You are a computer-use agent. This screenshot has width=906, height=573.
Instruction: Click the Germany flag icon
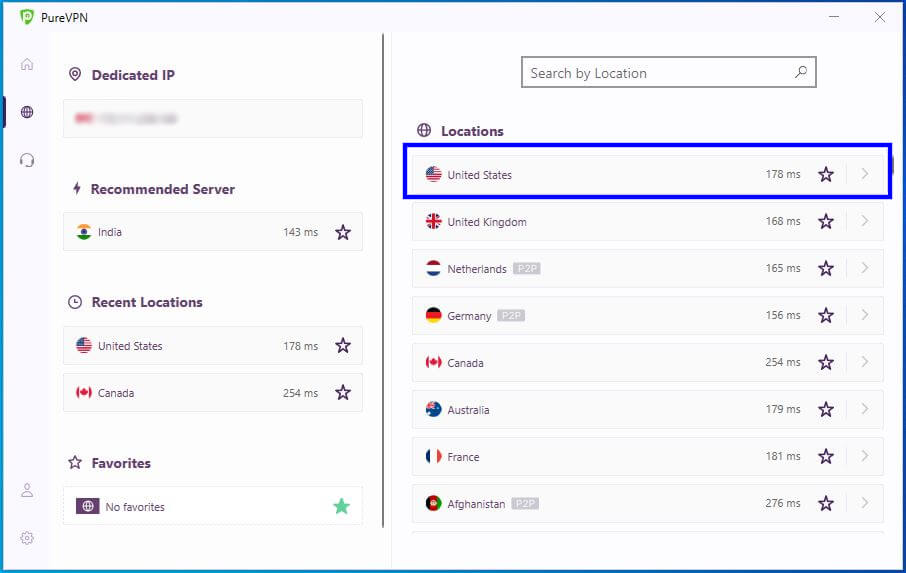[433, 315]
